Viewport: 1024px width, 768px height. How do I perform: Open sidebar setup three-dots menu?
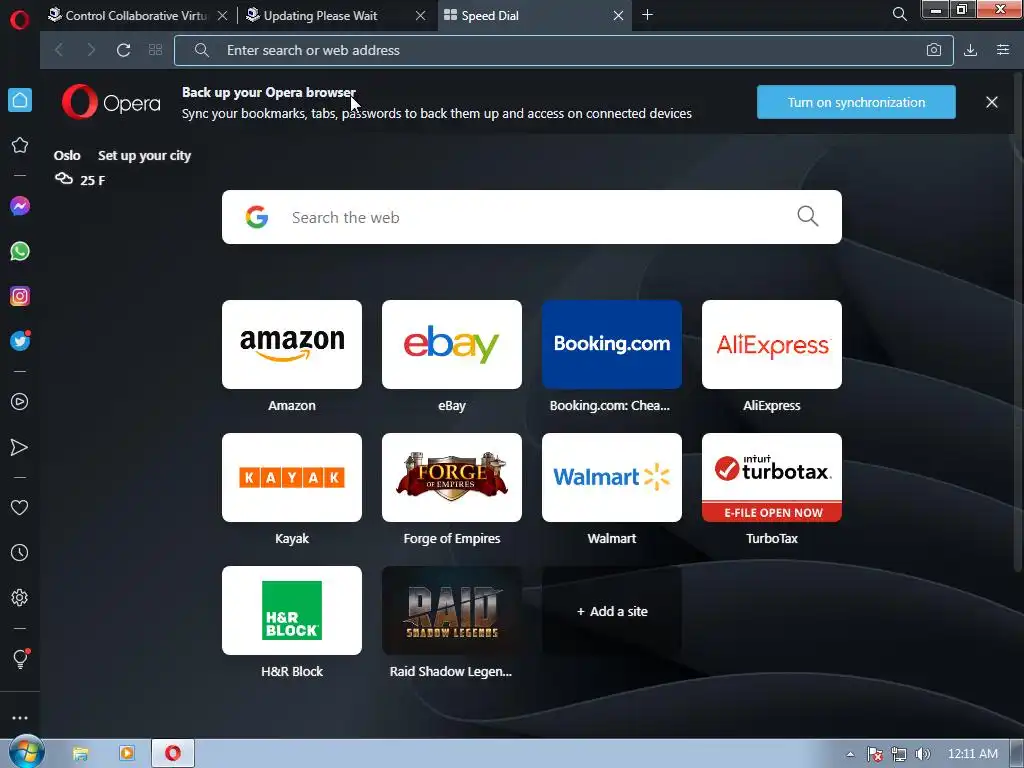[20, 718]
